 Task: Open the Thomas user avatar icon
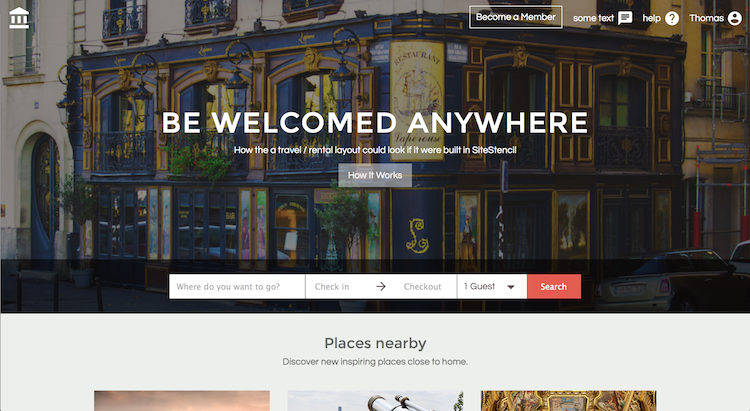coord(735,18)
